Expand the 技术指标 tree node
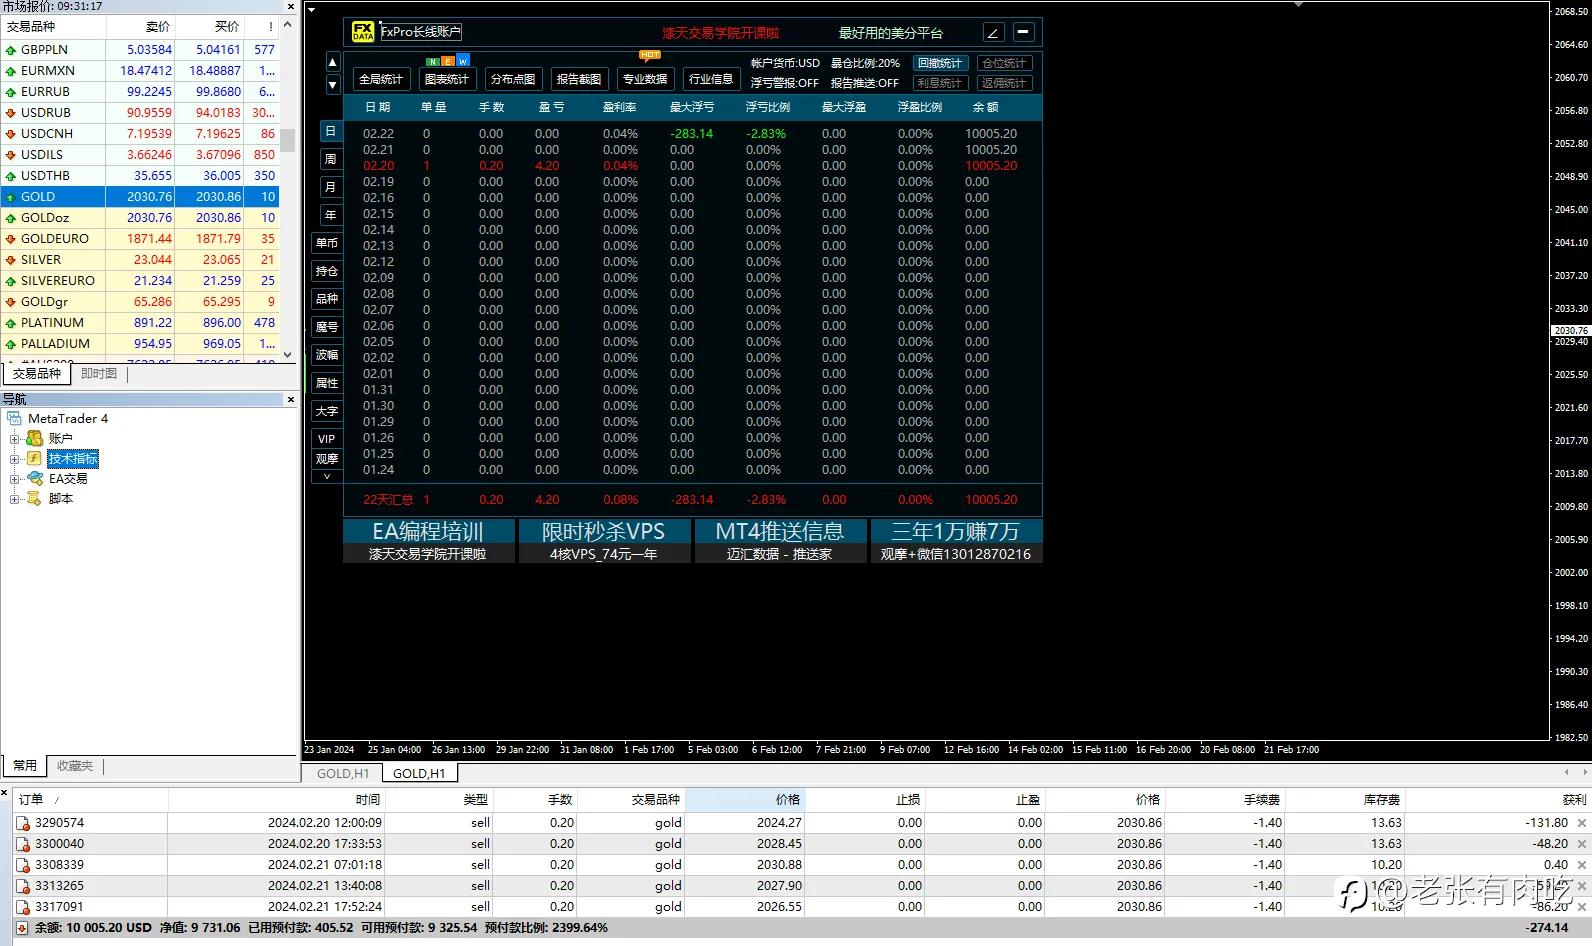This screenshot has height=946, width=1592. coord(15,458)
